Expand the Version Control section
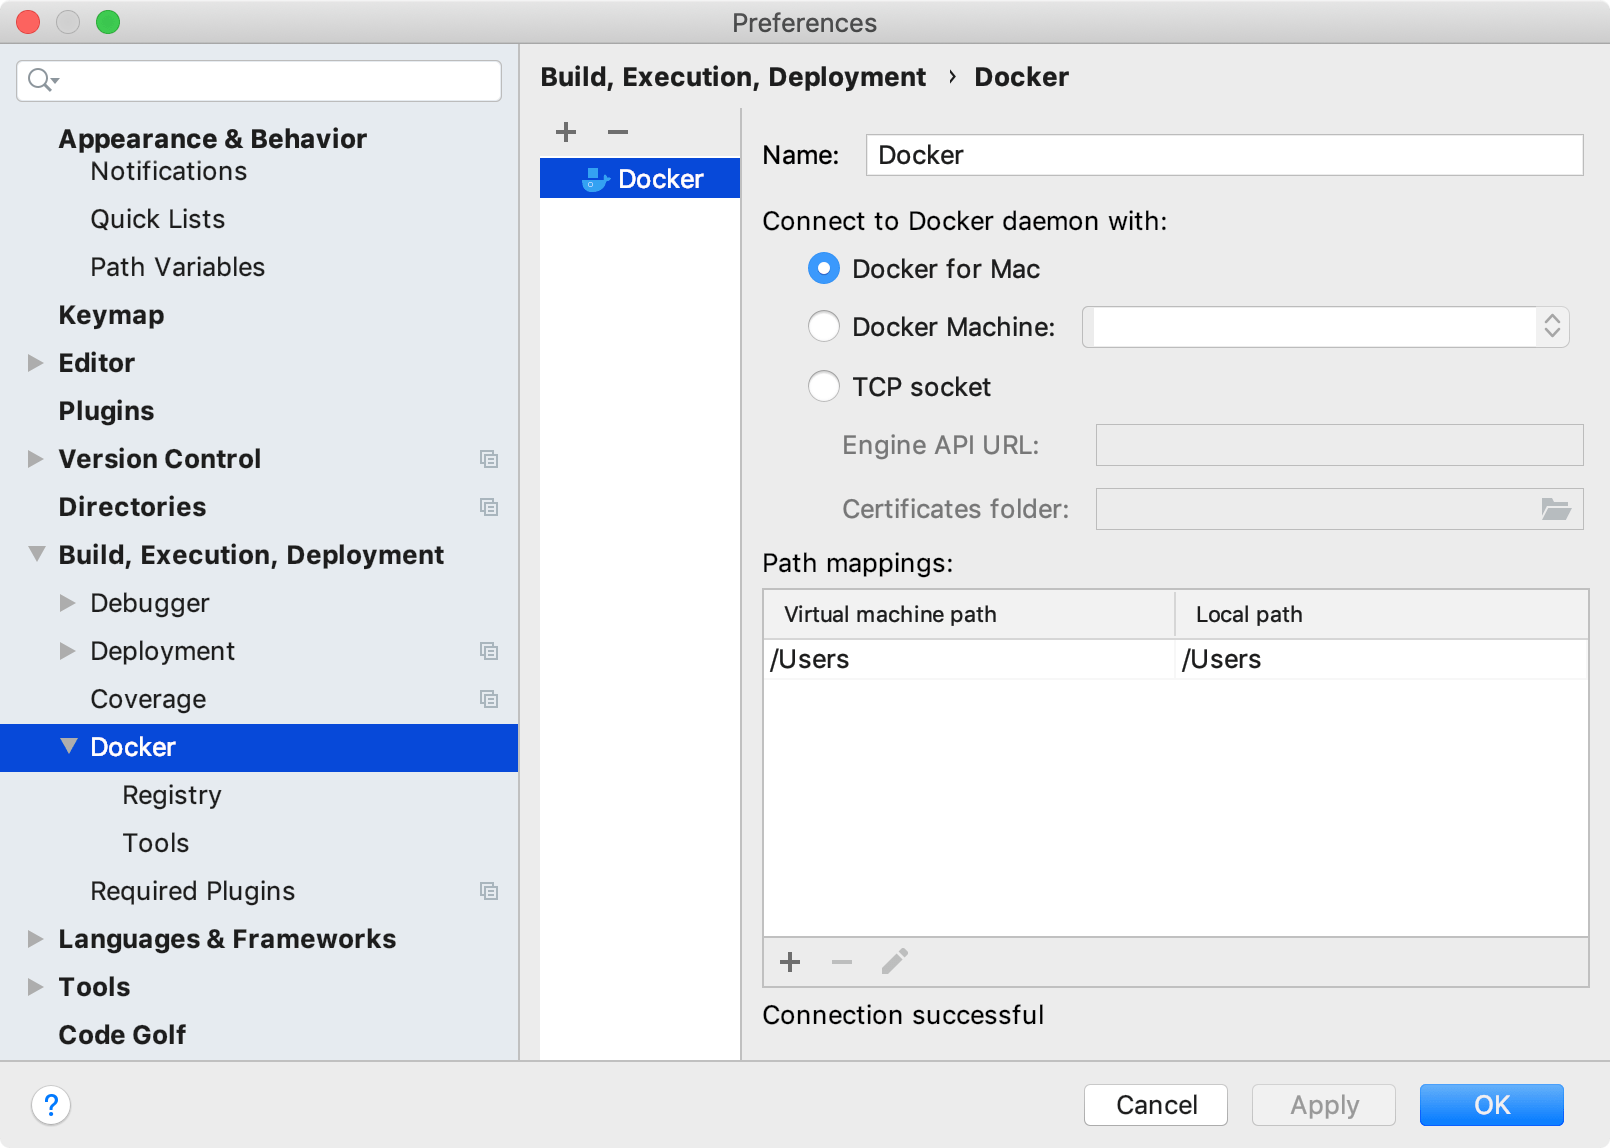Image resolution: width=1610 pixels, height=1148 pixels. pos(35,459)
